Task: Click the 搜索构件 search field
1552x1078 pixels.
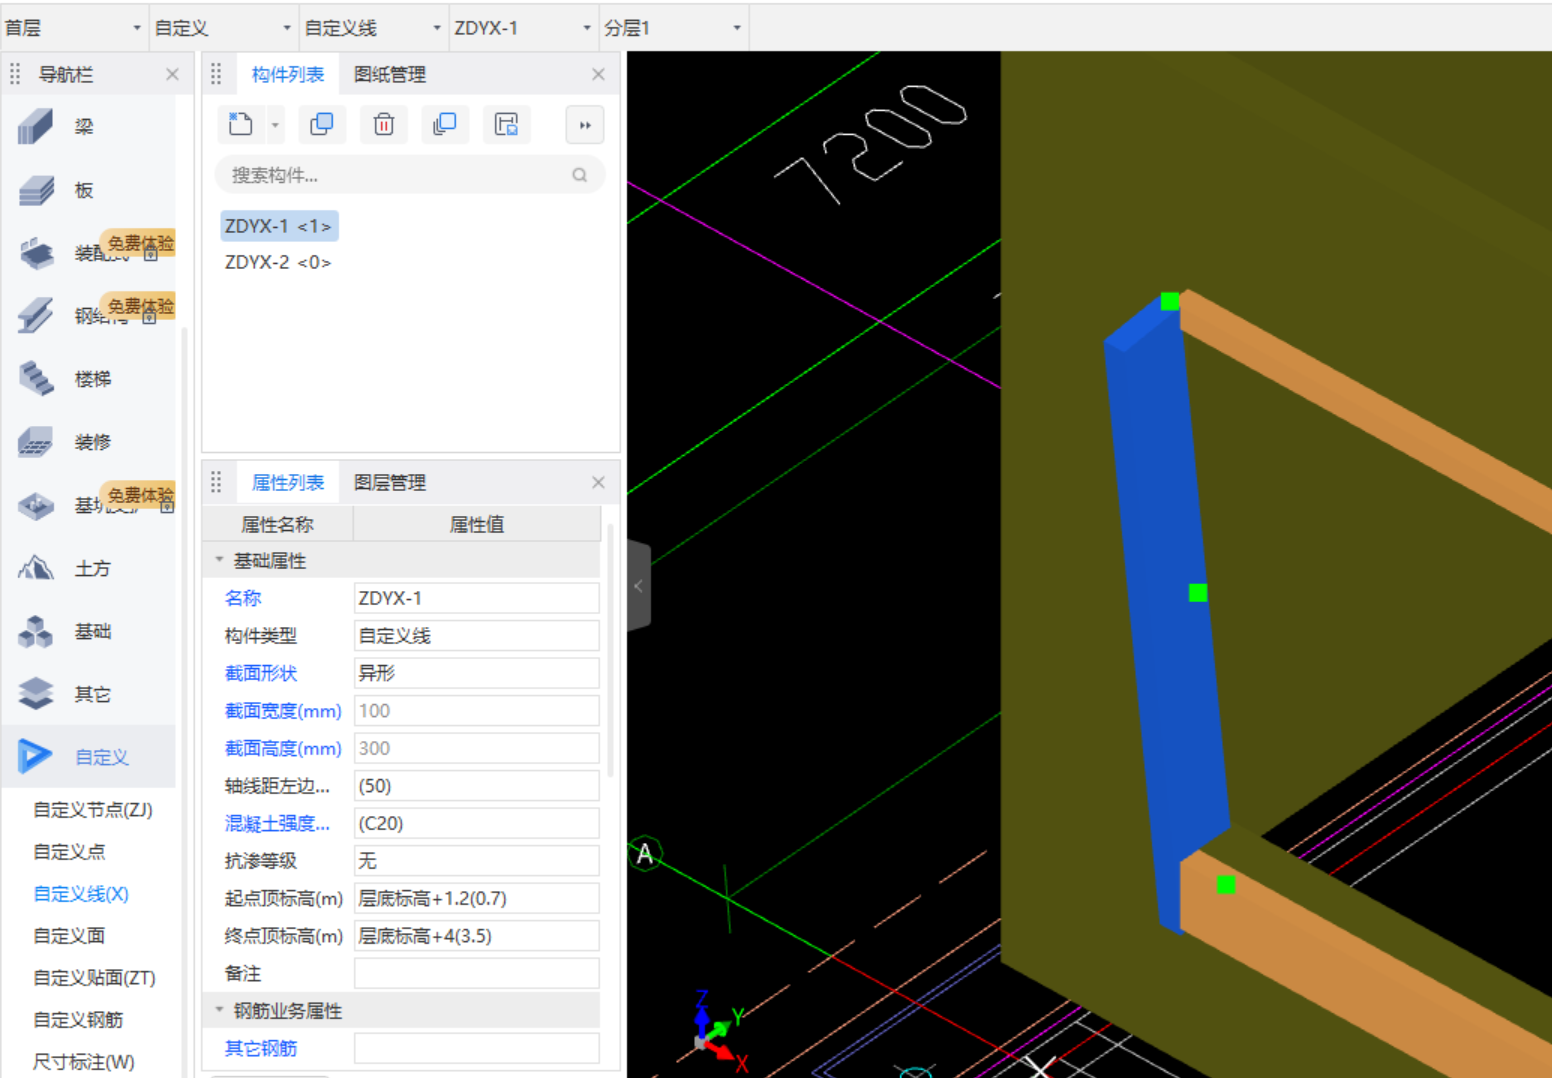Action: pyautogui.click(x=410, y=175)
